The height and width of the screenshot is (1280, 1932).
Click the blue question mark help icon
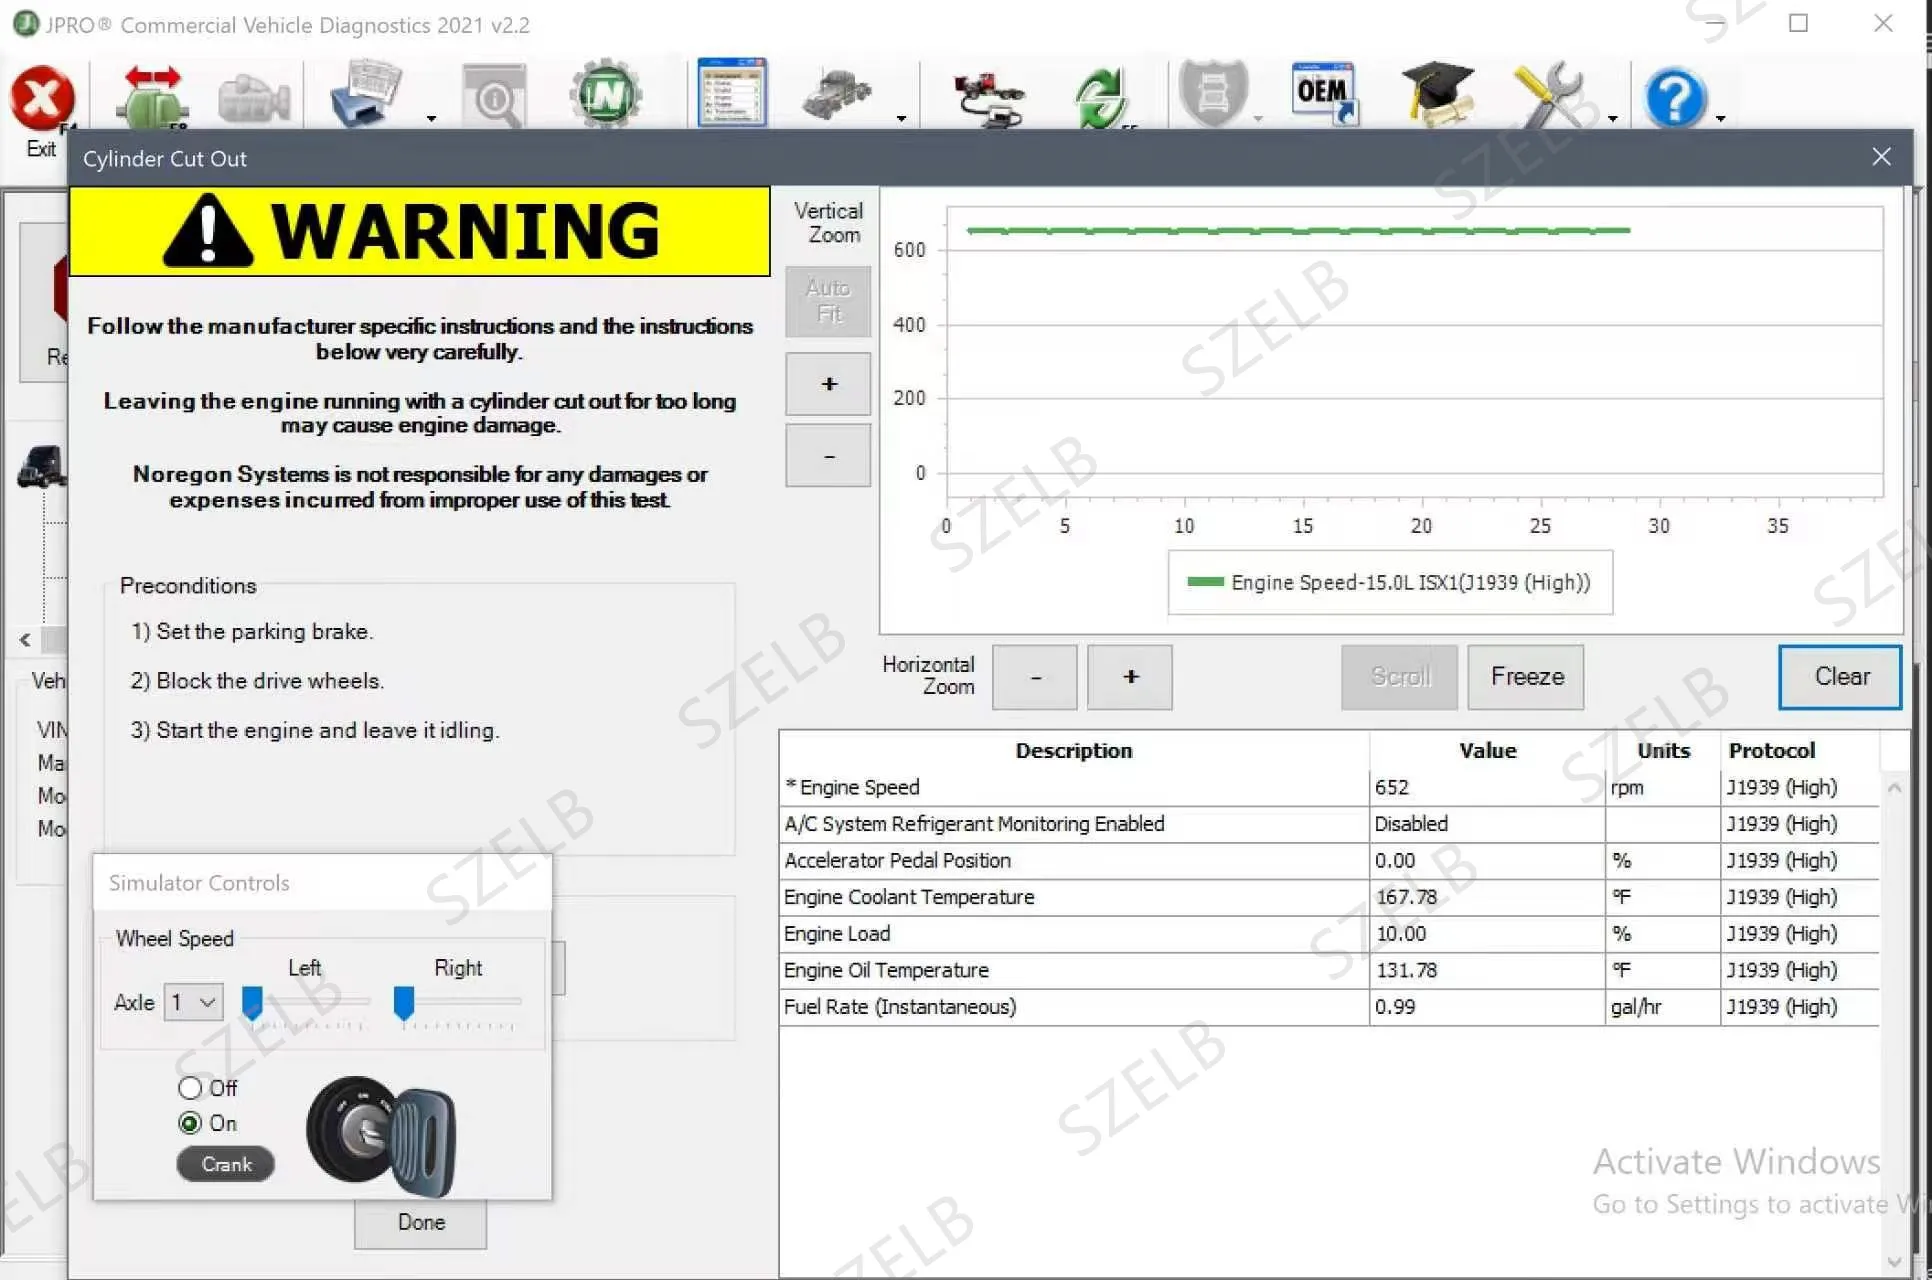[x=1675, y=98]
